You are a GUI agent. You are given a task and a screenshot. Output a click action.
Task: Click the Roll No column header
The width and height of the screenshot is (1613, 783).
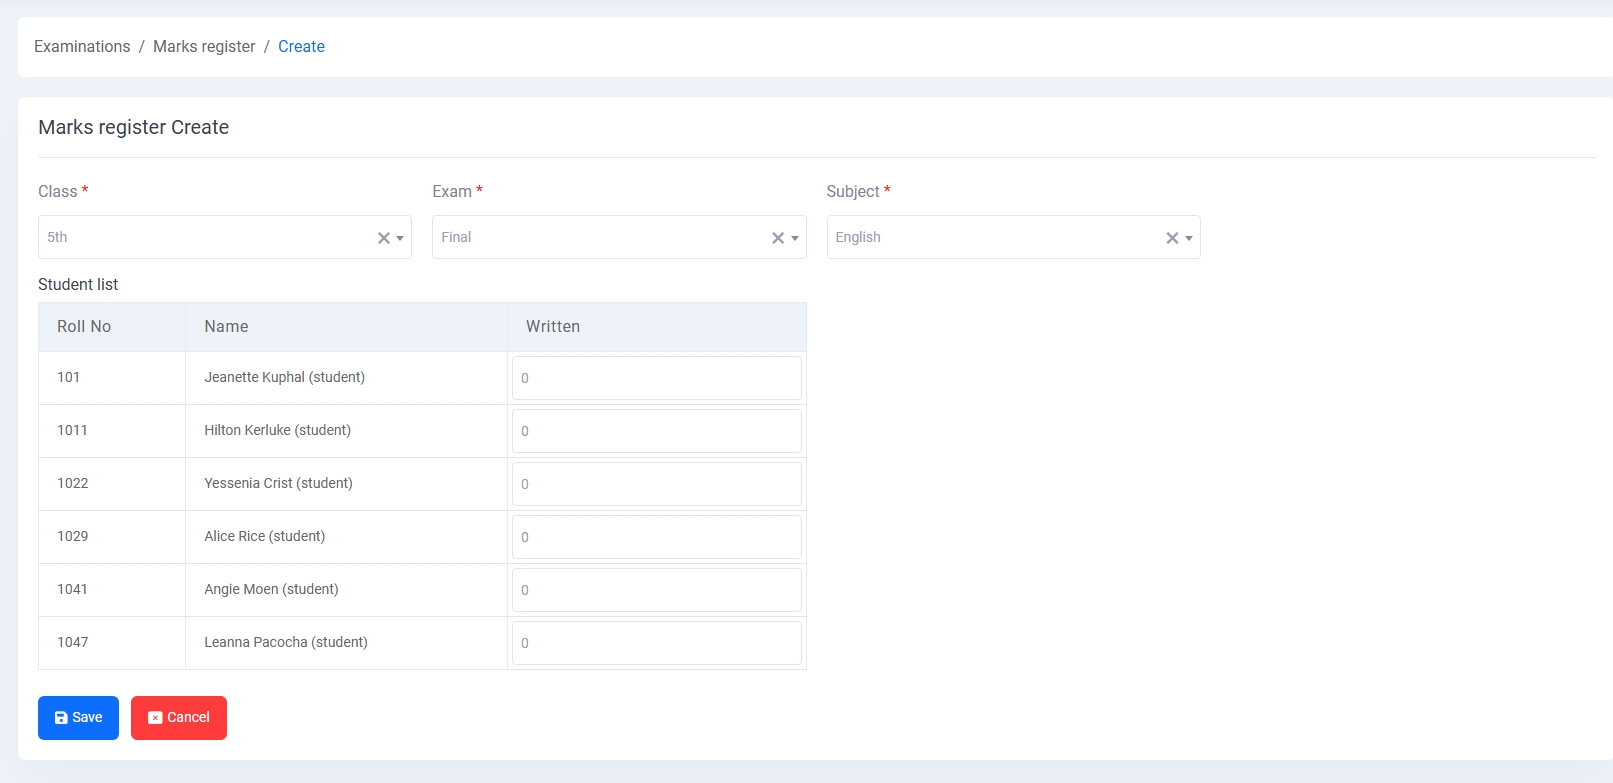pos(84,327)
